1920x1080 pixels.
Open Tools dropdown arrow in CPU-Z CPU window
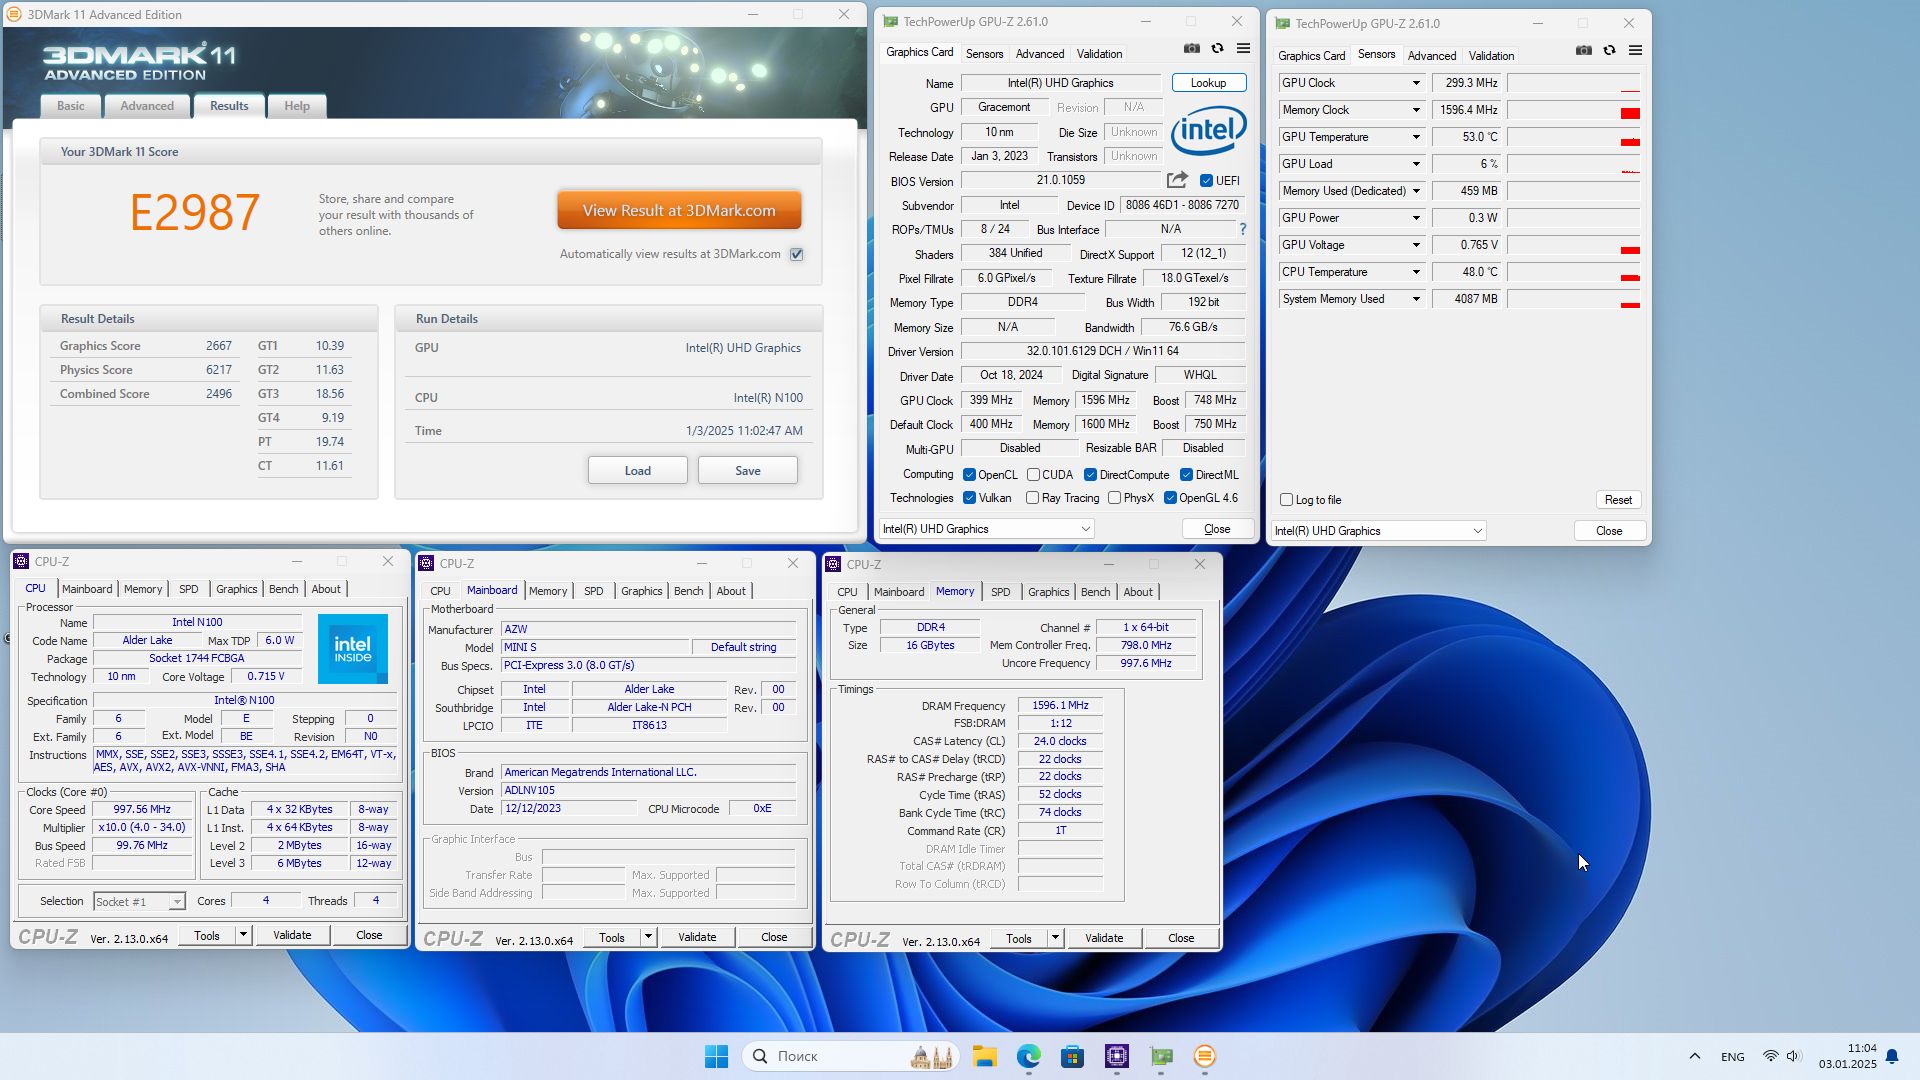(x=242, y=935)
